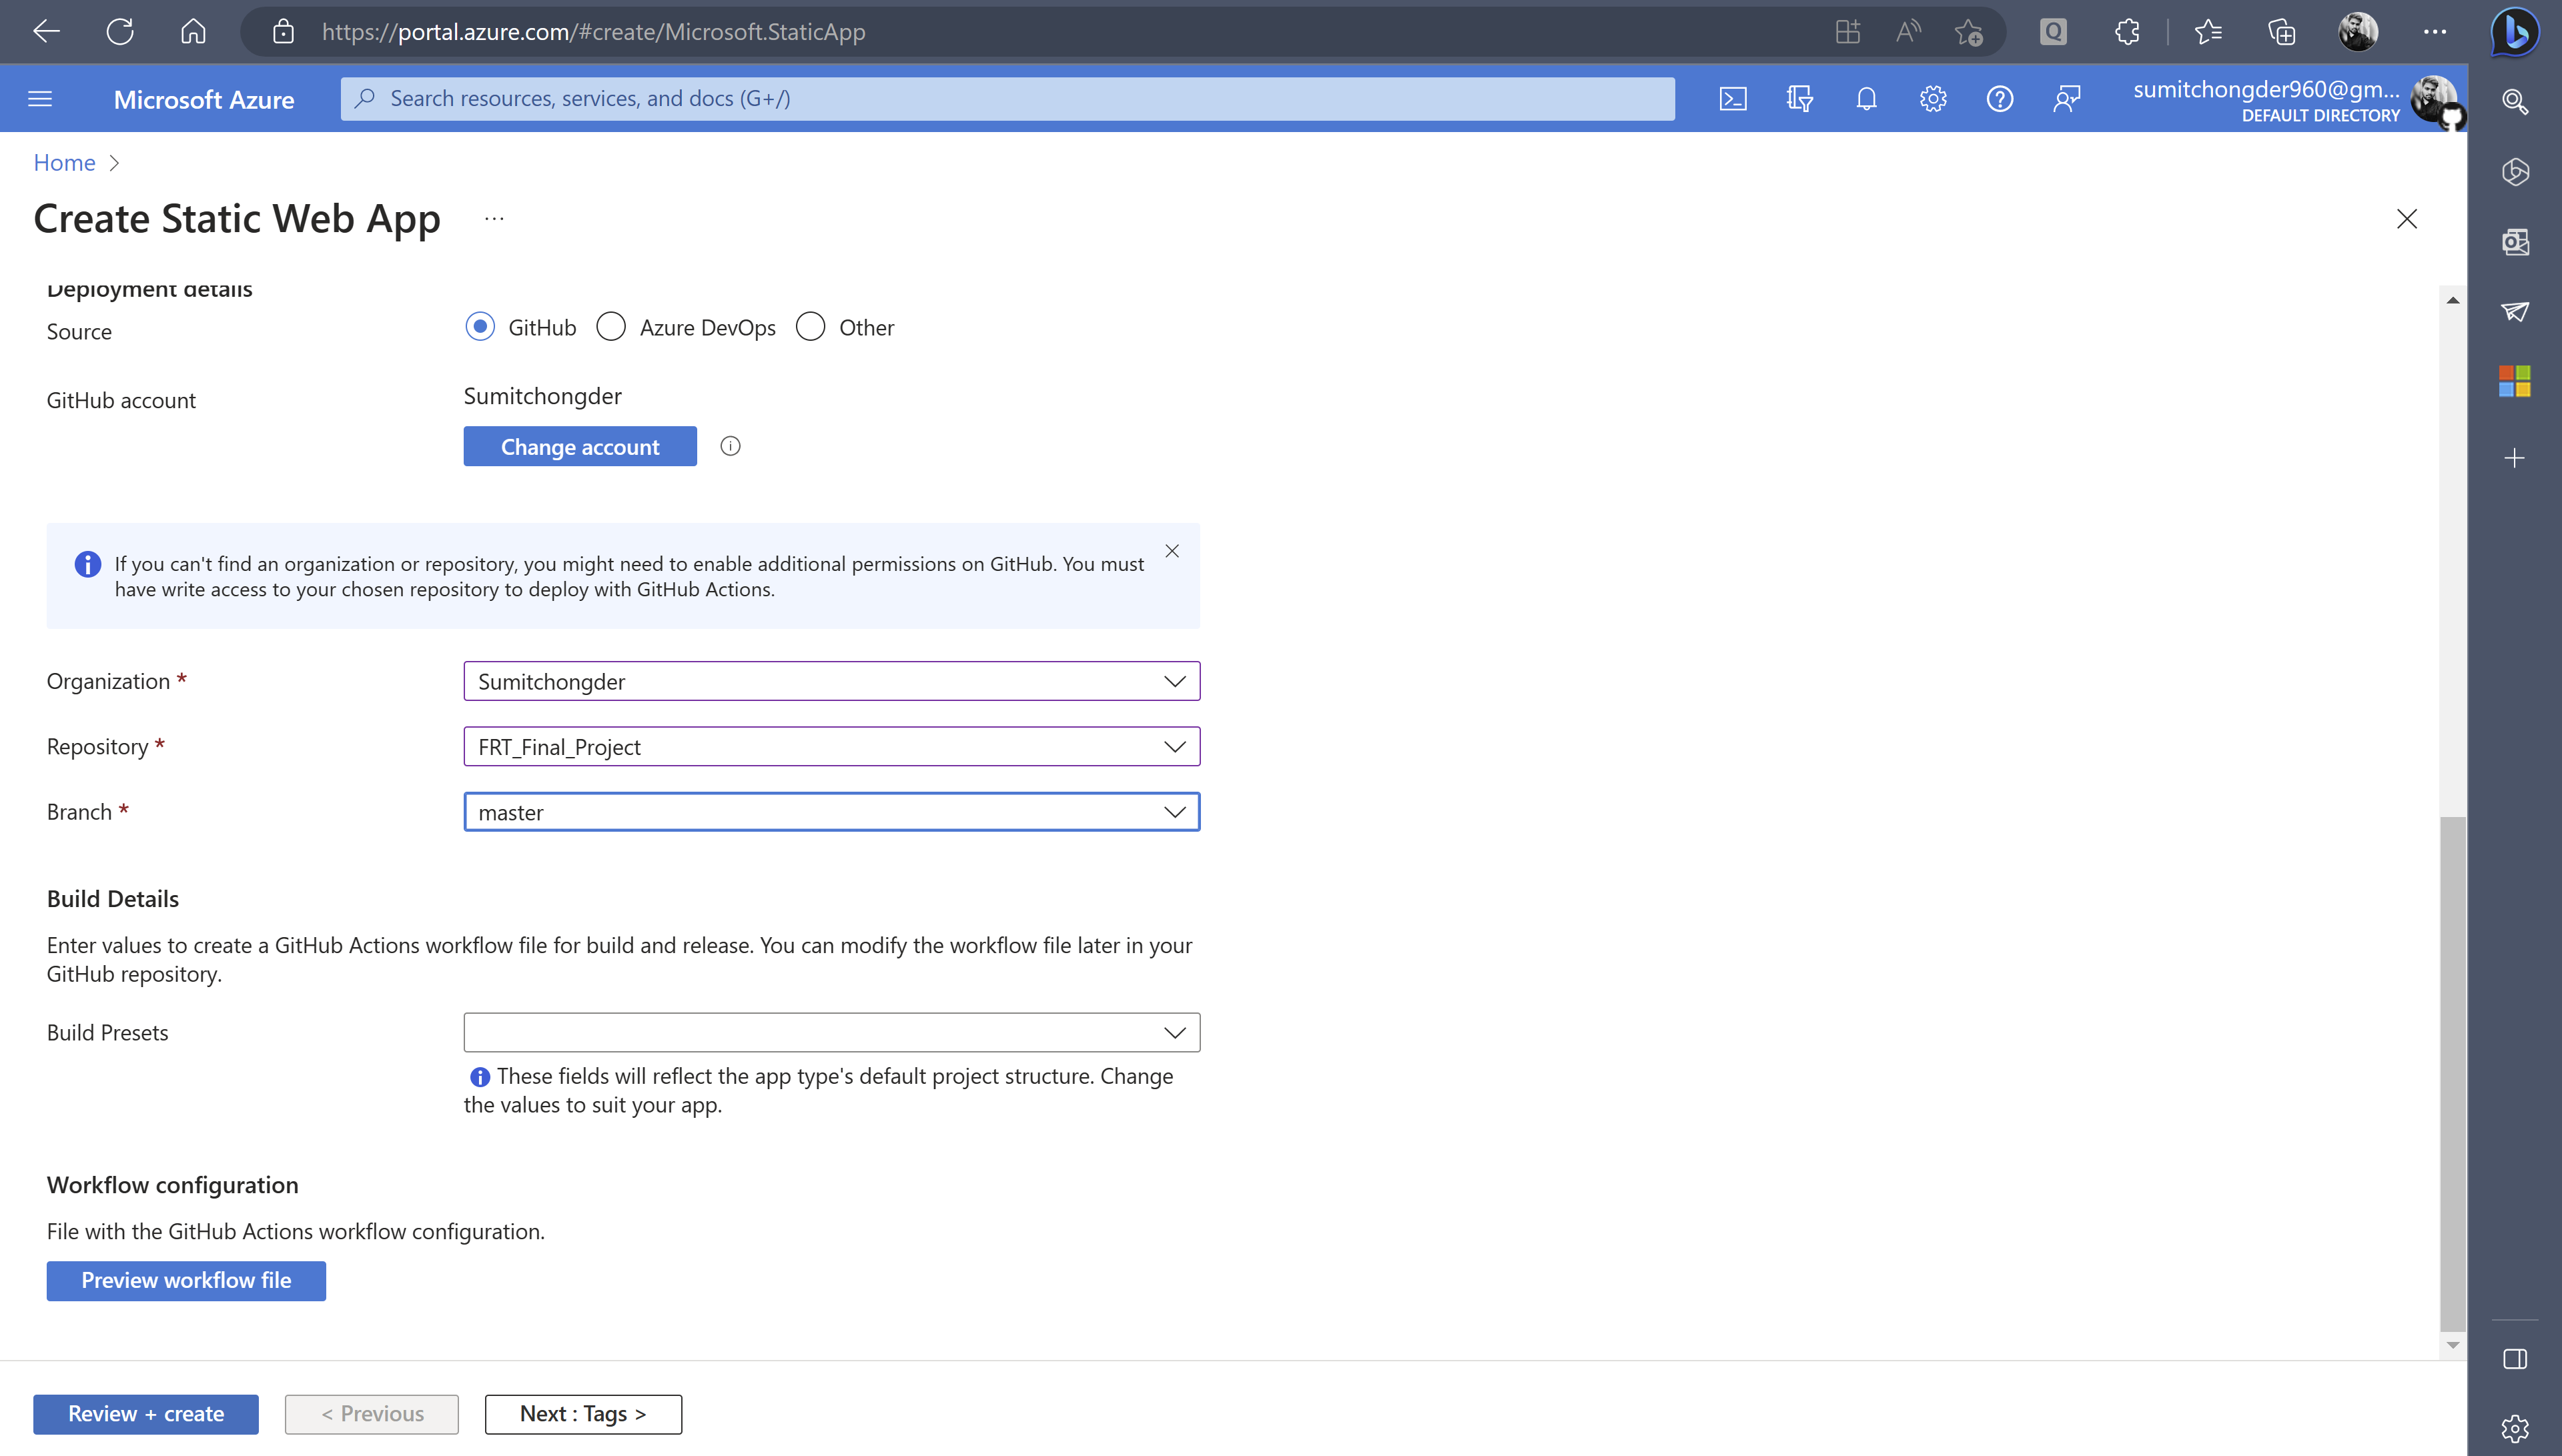Proceed to the Tags step
Image resolution: width=2562 pixels, height=1456 pixels.
click(583, 1413)
